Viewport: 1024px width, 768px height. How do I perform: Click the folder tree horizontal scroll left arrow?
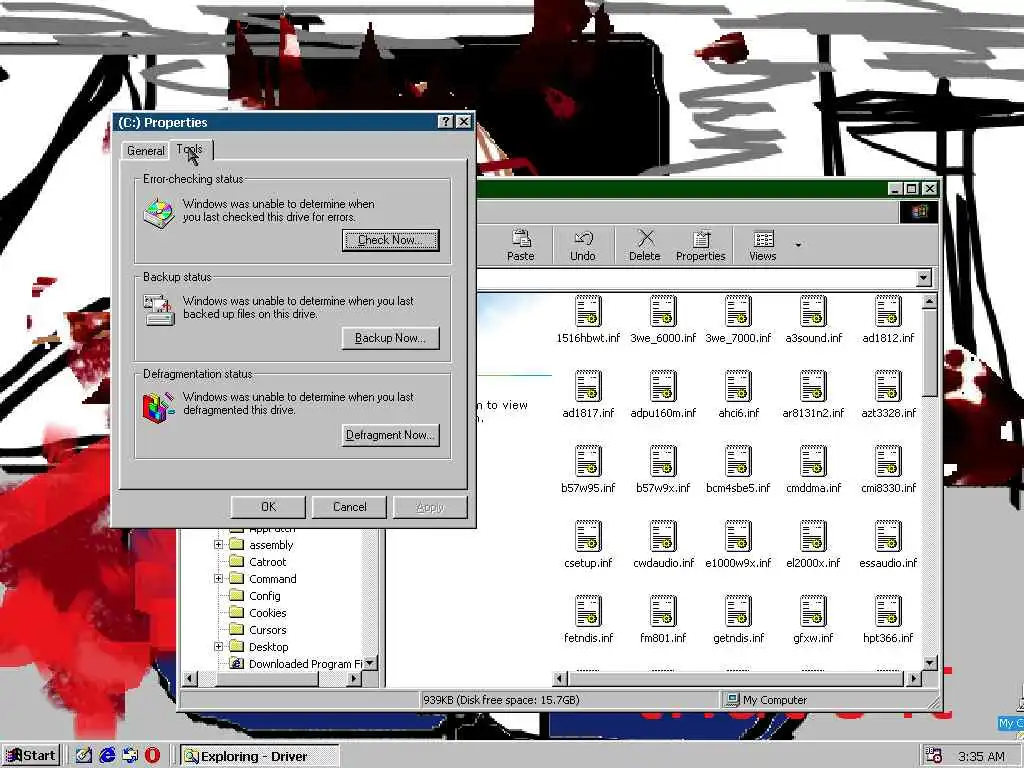tap(189, 679)
